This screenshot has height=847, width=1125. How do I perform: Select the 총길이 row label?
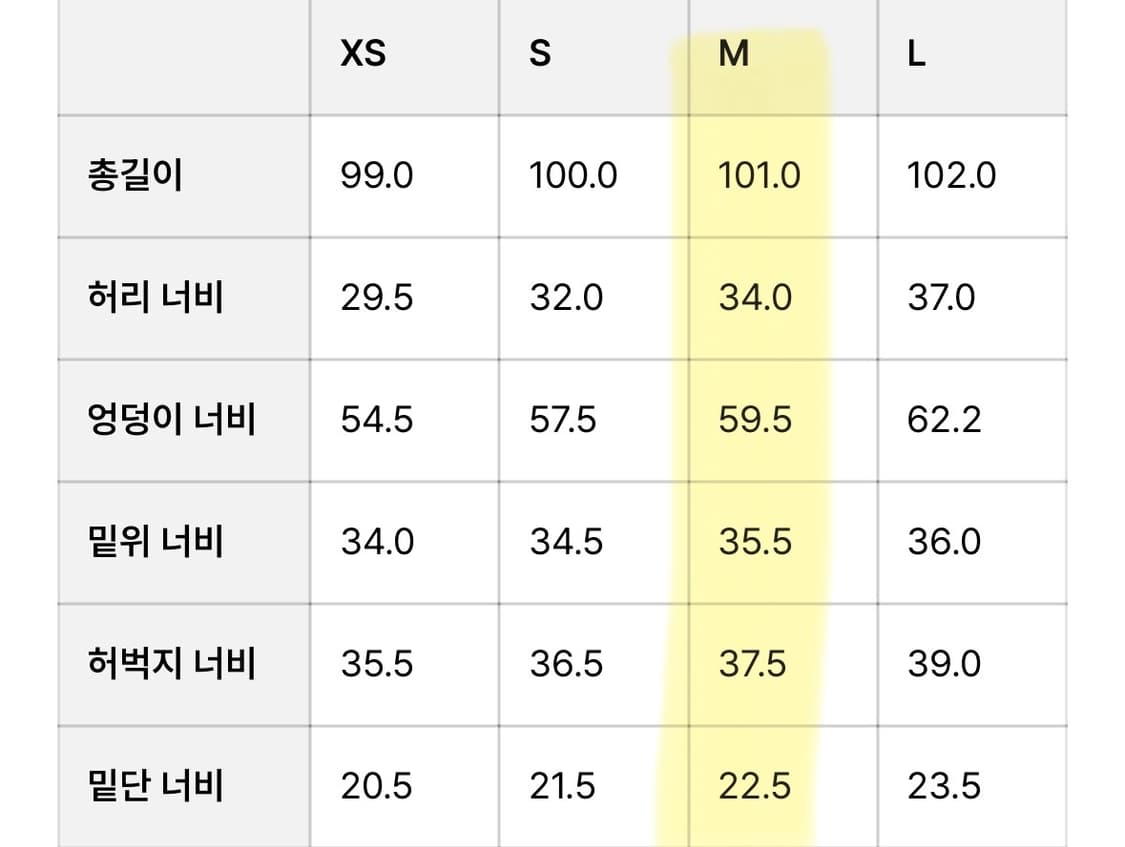pyautogui.click(x=136, y=176)
